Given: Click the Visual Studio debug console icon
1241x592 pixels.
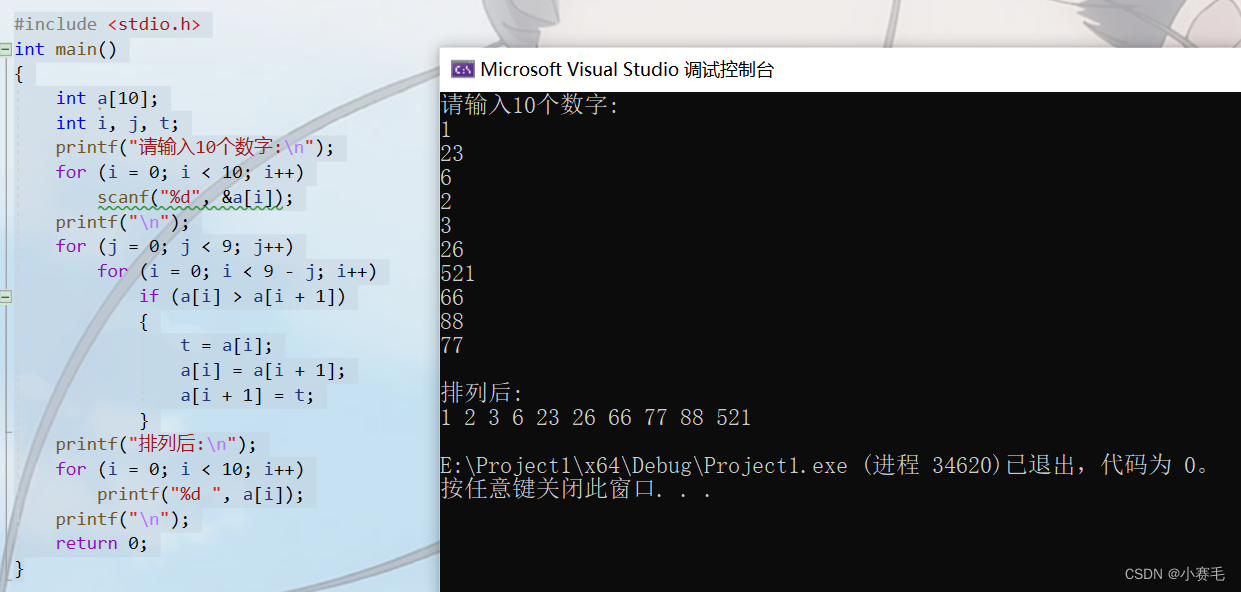Looking at the screenshot, I should coord(462,69).
